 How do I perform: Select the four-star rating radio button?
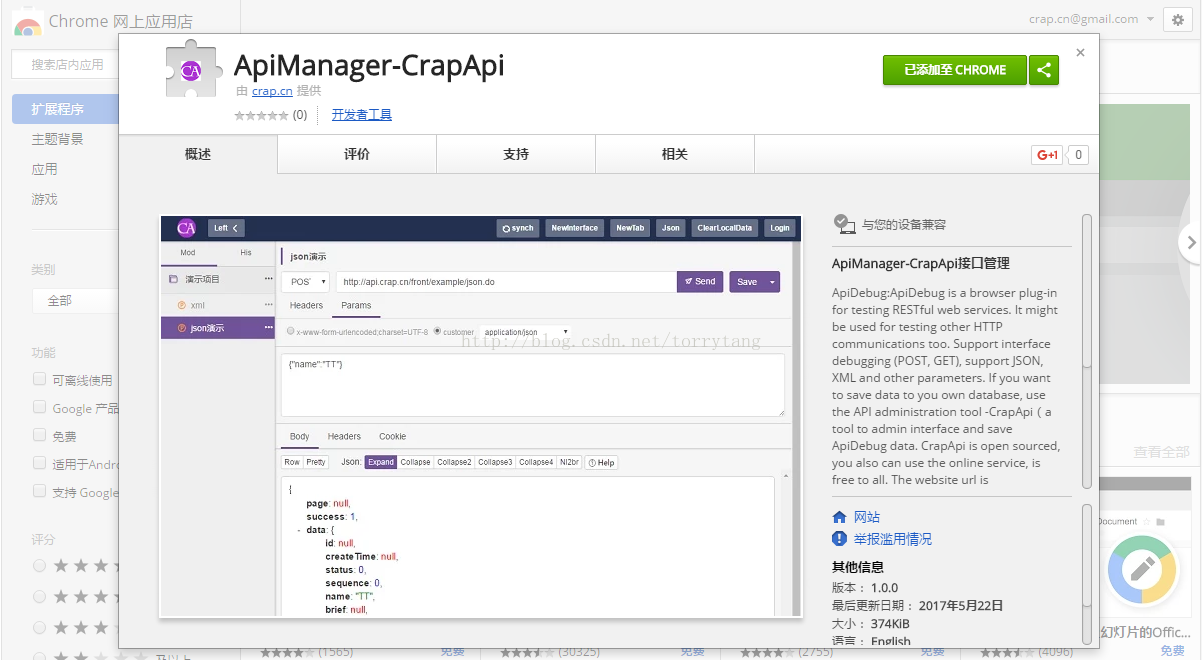click(x=40, y=597)
